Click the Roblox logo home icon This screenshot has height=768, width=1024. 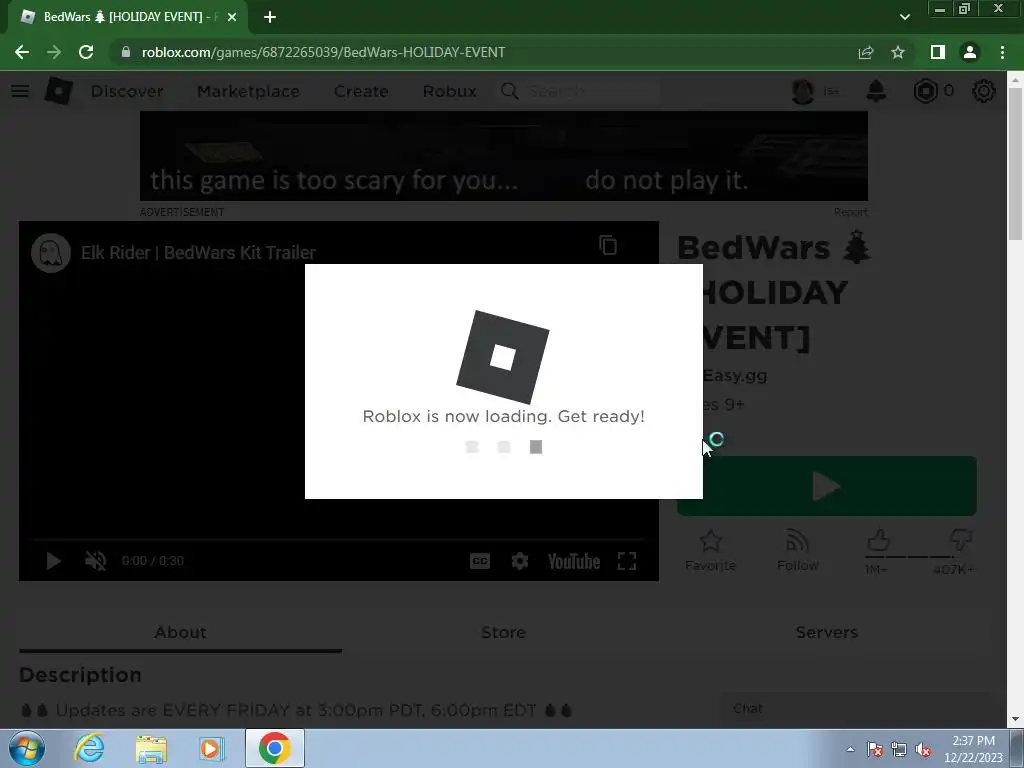coord(58,91)
